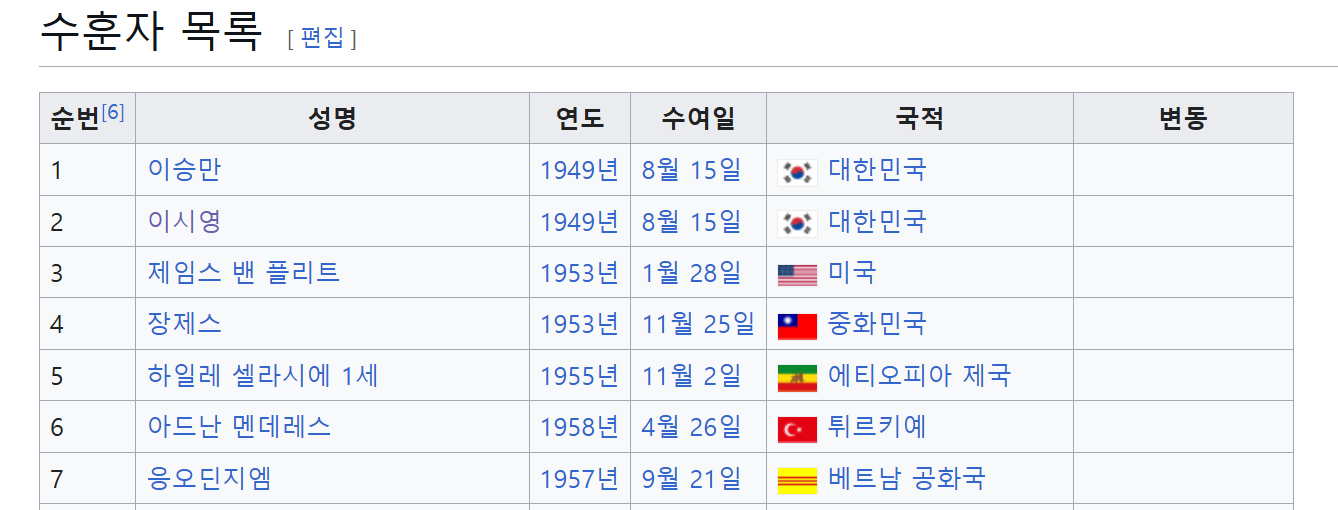
Task: Open the 응오딘지엠 article link
Action: click(209, 479)
